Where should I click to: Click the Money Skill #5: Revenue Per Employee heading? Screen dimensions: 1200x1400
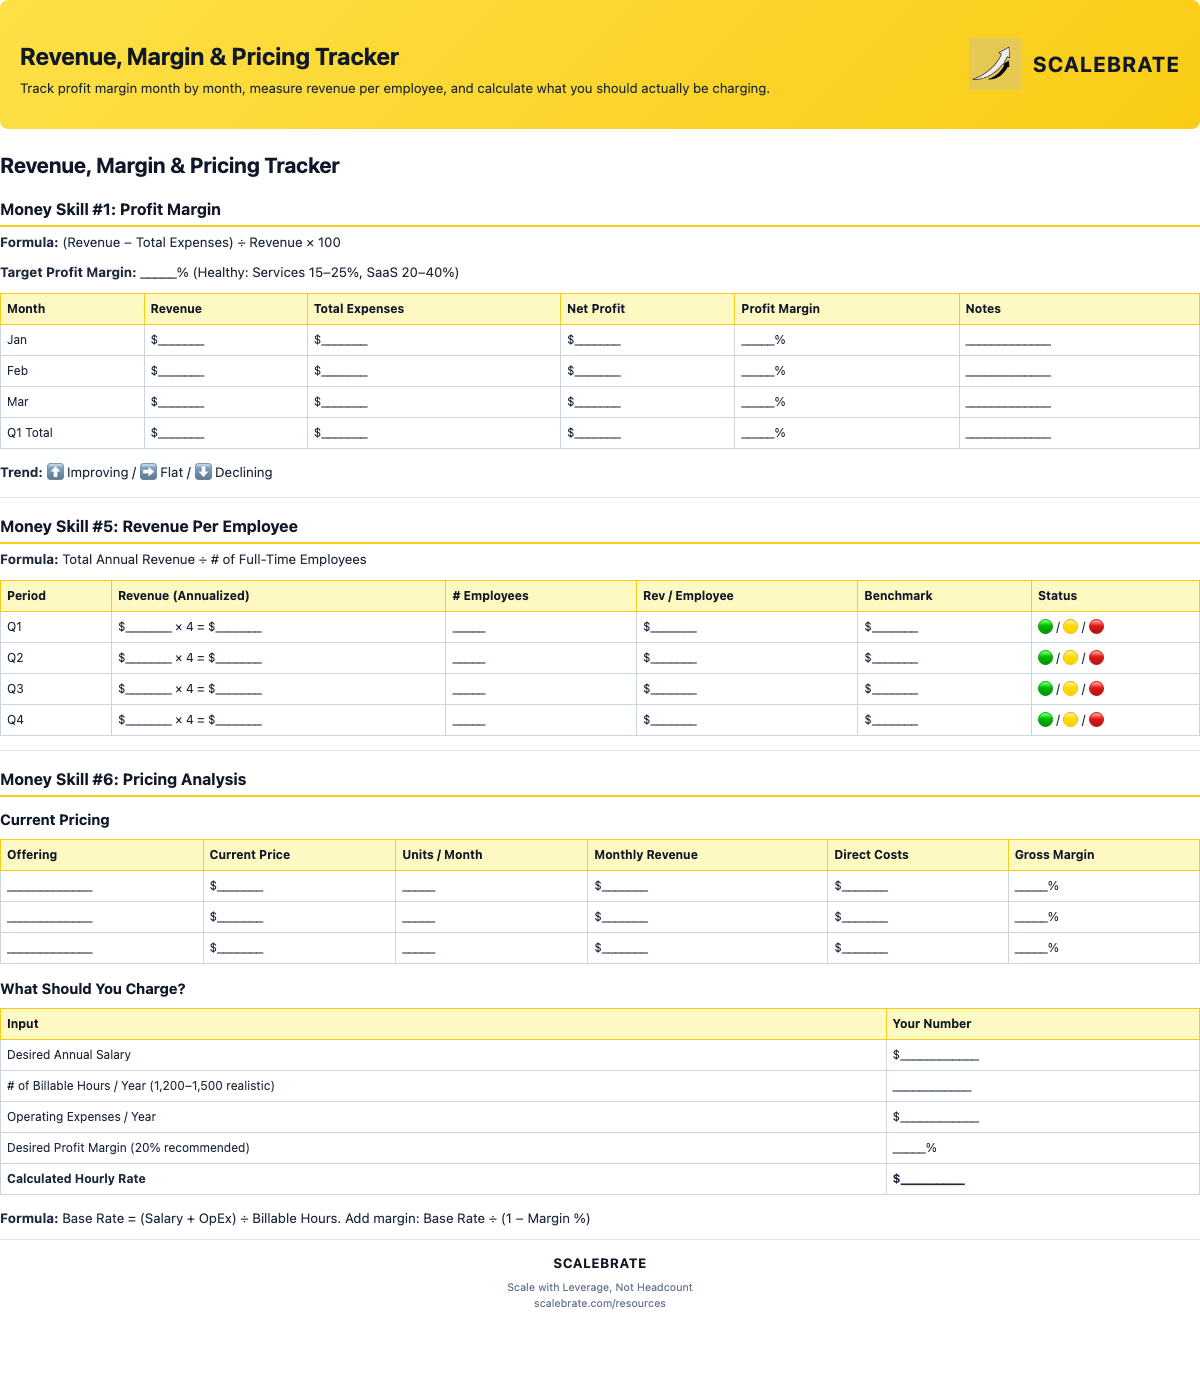(x=149, y=526)
